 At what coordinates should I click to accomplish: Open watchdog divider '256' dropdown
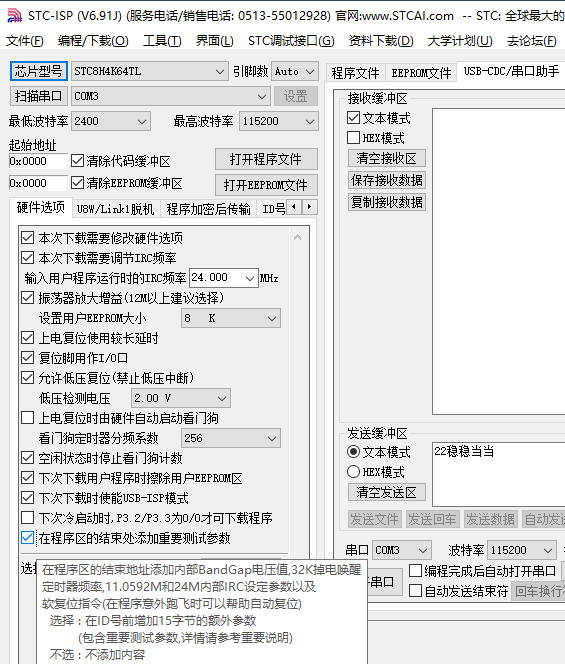click(231, 438)
